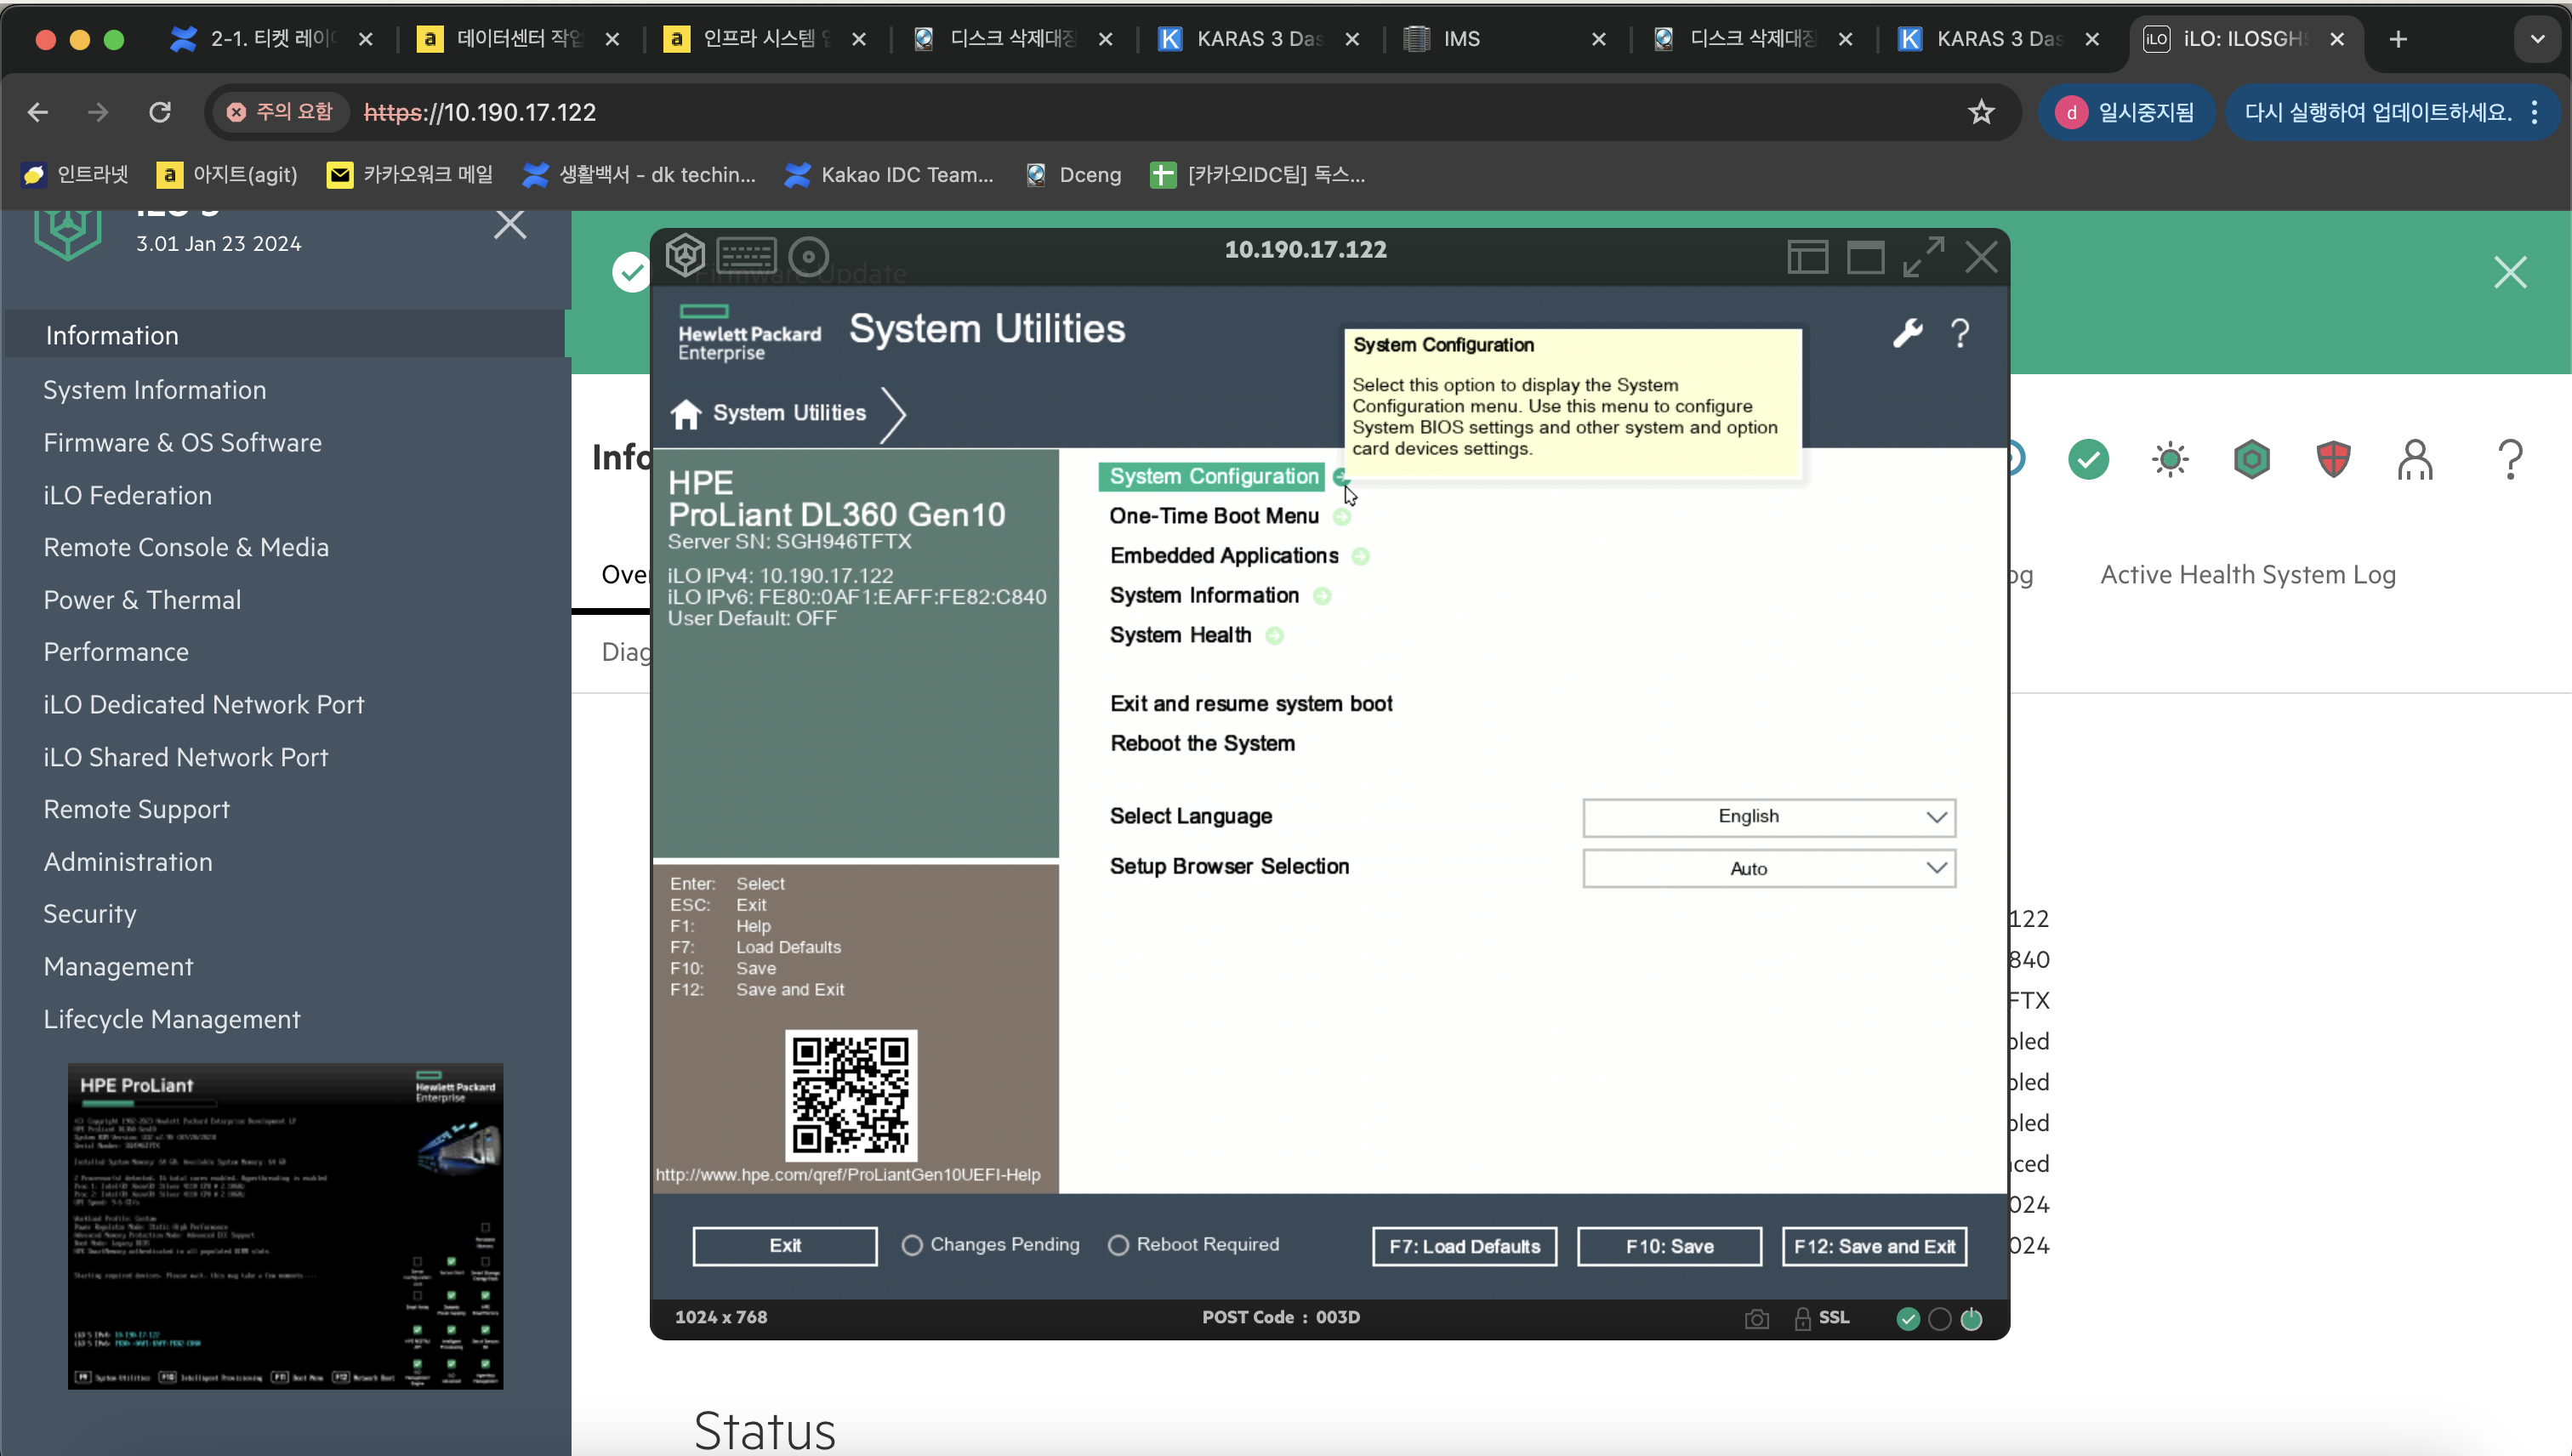Click the browser address bar URL
The width and height of the screenshot is (2572, 1456).
tap(480, 112)
